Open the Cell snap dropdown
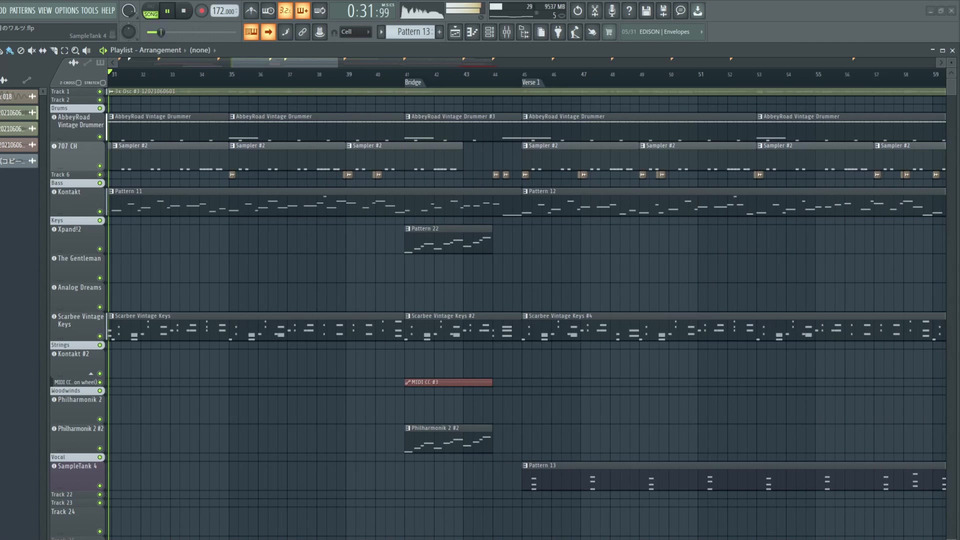The image size is (960, 540). 356,32
